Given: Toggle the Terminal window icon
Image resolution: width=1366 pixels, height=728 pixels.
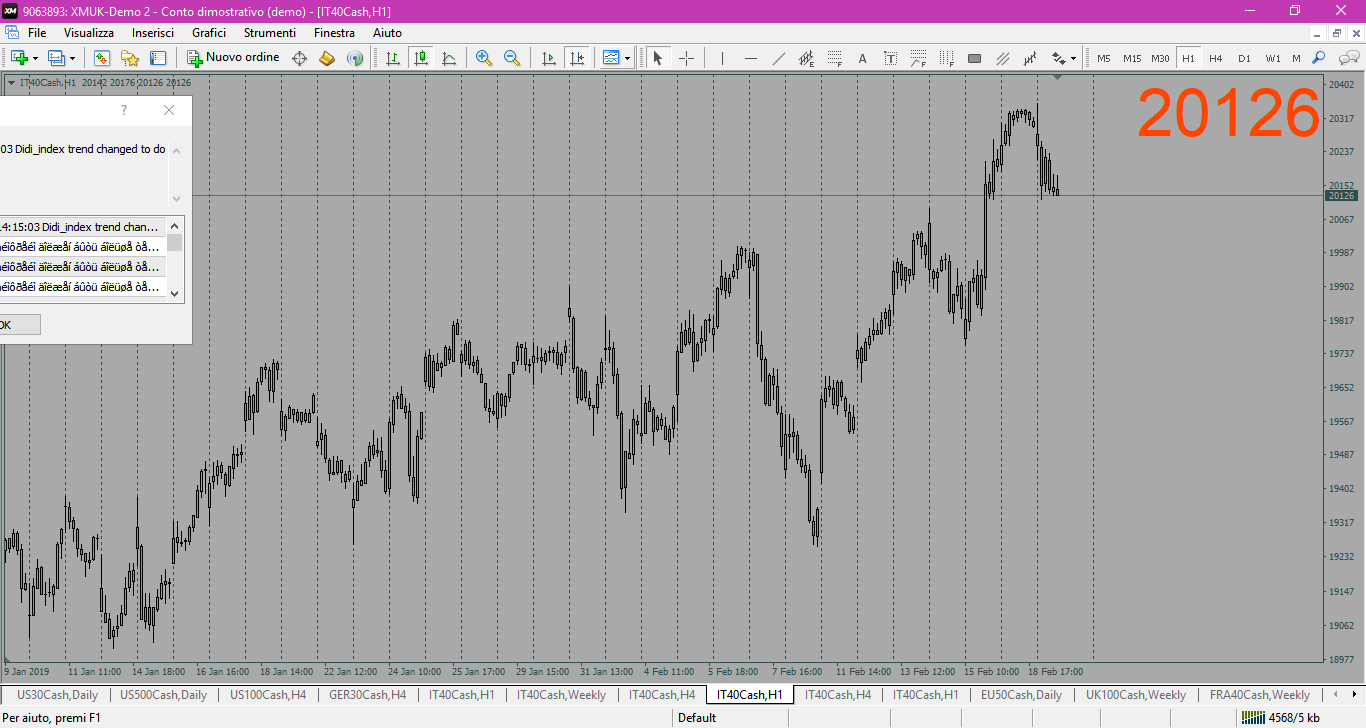Looking at the screenshot, I should coord(158,58).
